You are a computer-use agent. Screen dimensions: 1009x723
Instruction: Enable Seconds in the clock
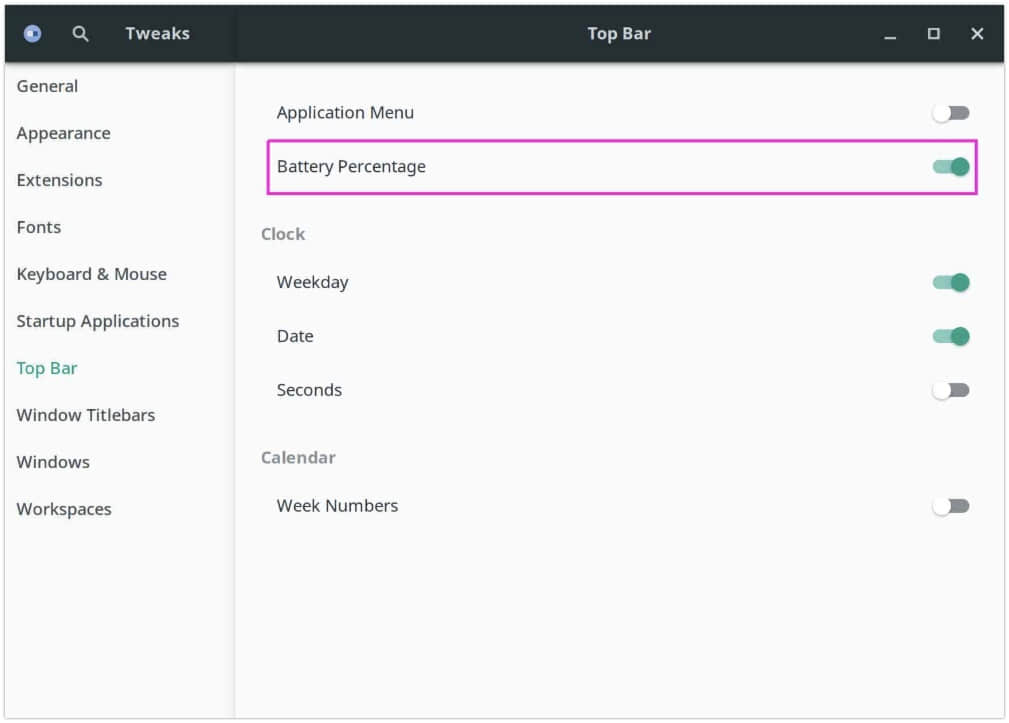tap(950, 391)
